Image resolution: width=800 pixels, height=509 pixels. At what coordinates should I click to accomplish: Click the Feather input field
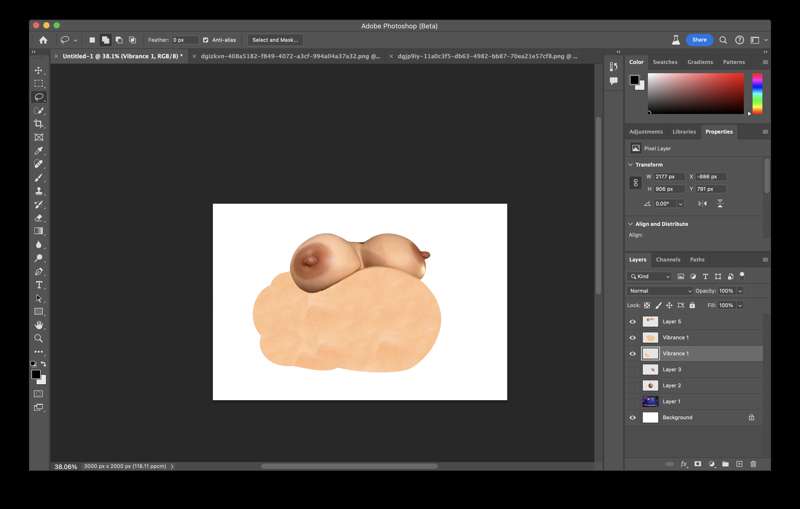click(184, 40)
